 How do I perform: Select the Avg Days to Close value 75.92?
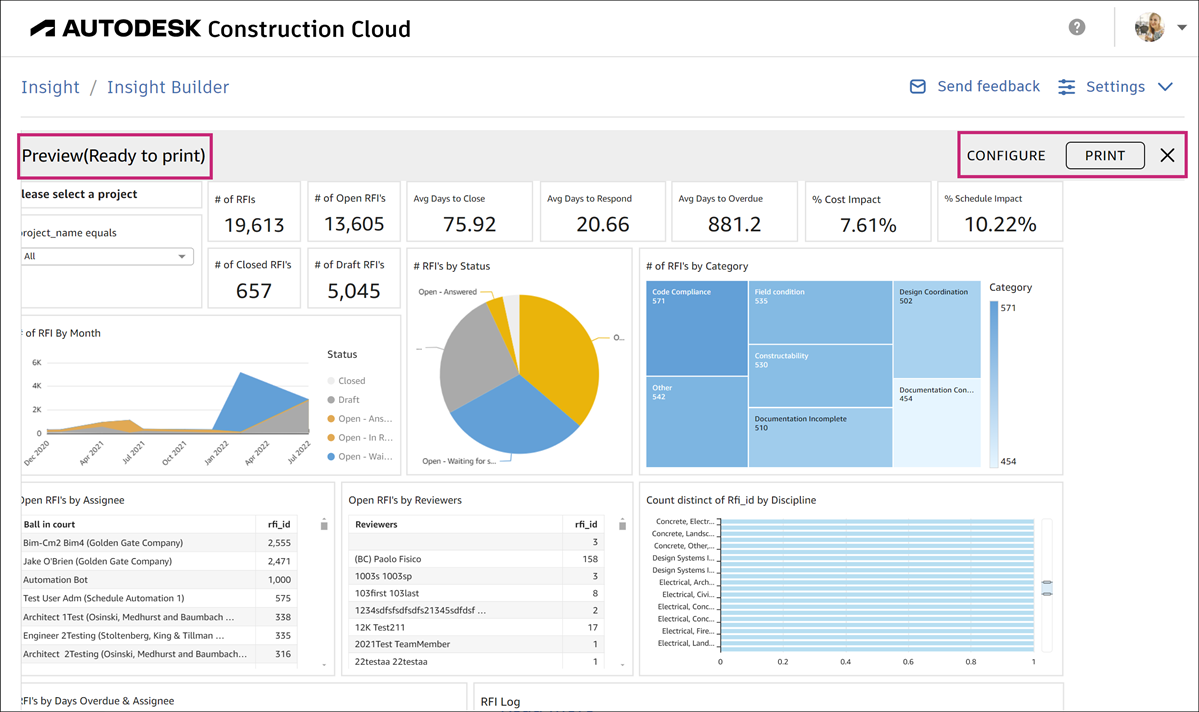[x=470, y=224]
